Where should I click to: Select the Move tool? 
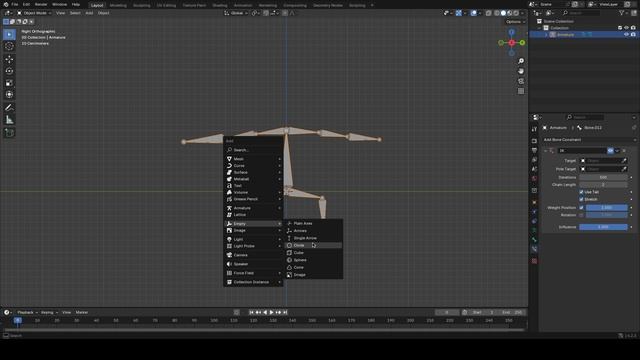click(9, 59)
